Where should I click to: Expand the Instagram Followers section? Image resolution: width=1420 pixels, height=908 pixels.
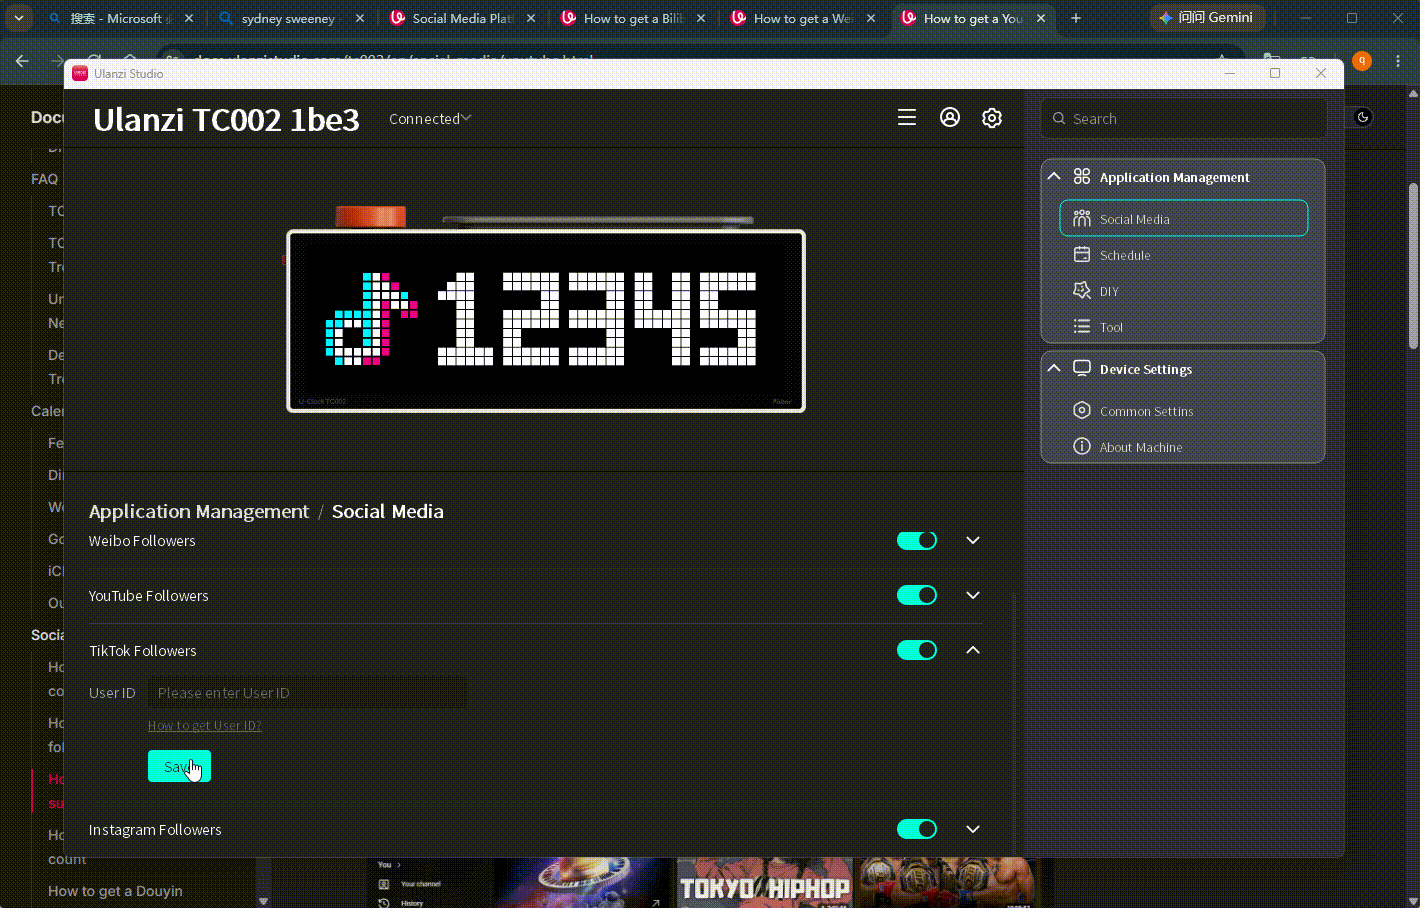click(x=973, y=830)
